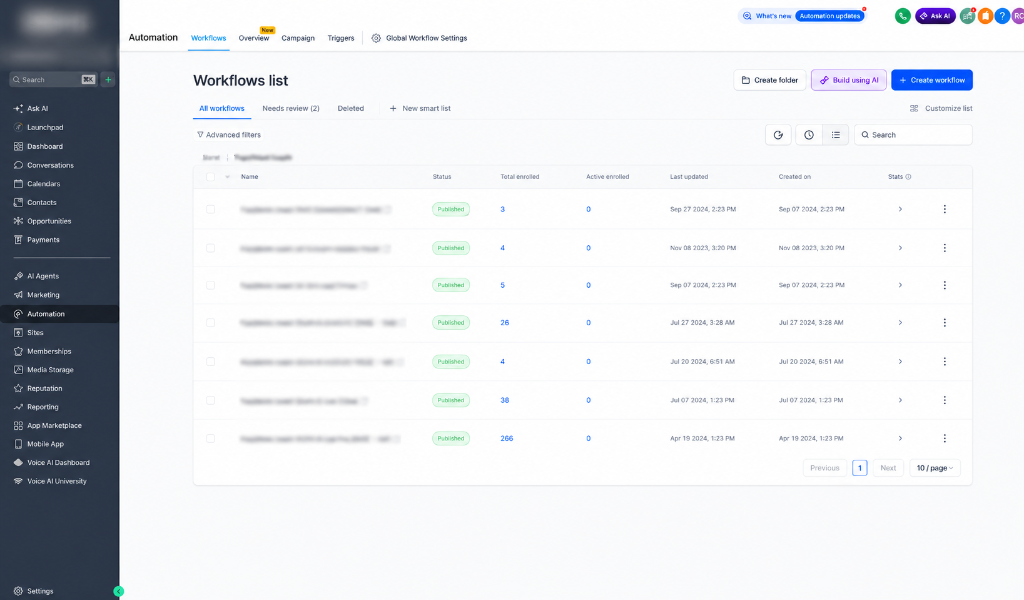Collapse sidebar with green arrow
Screen dimensions: 1024x600
pyautogui.click(x=118, y=592)
